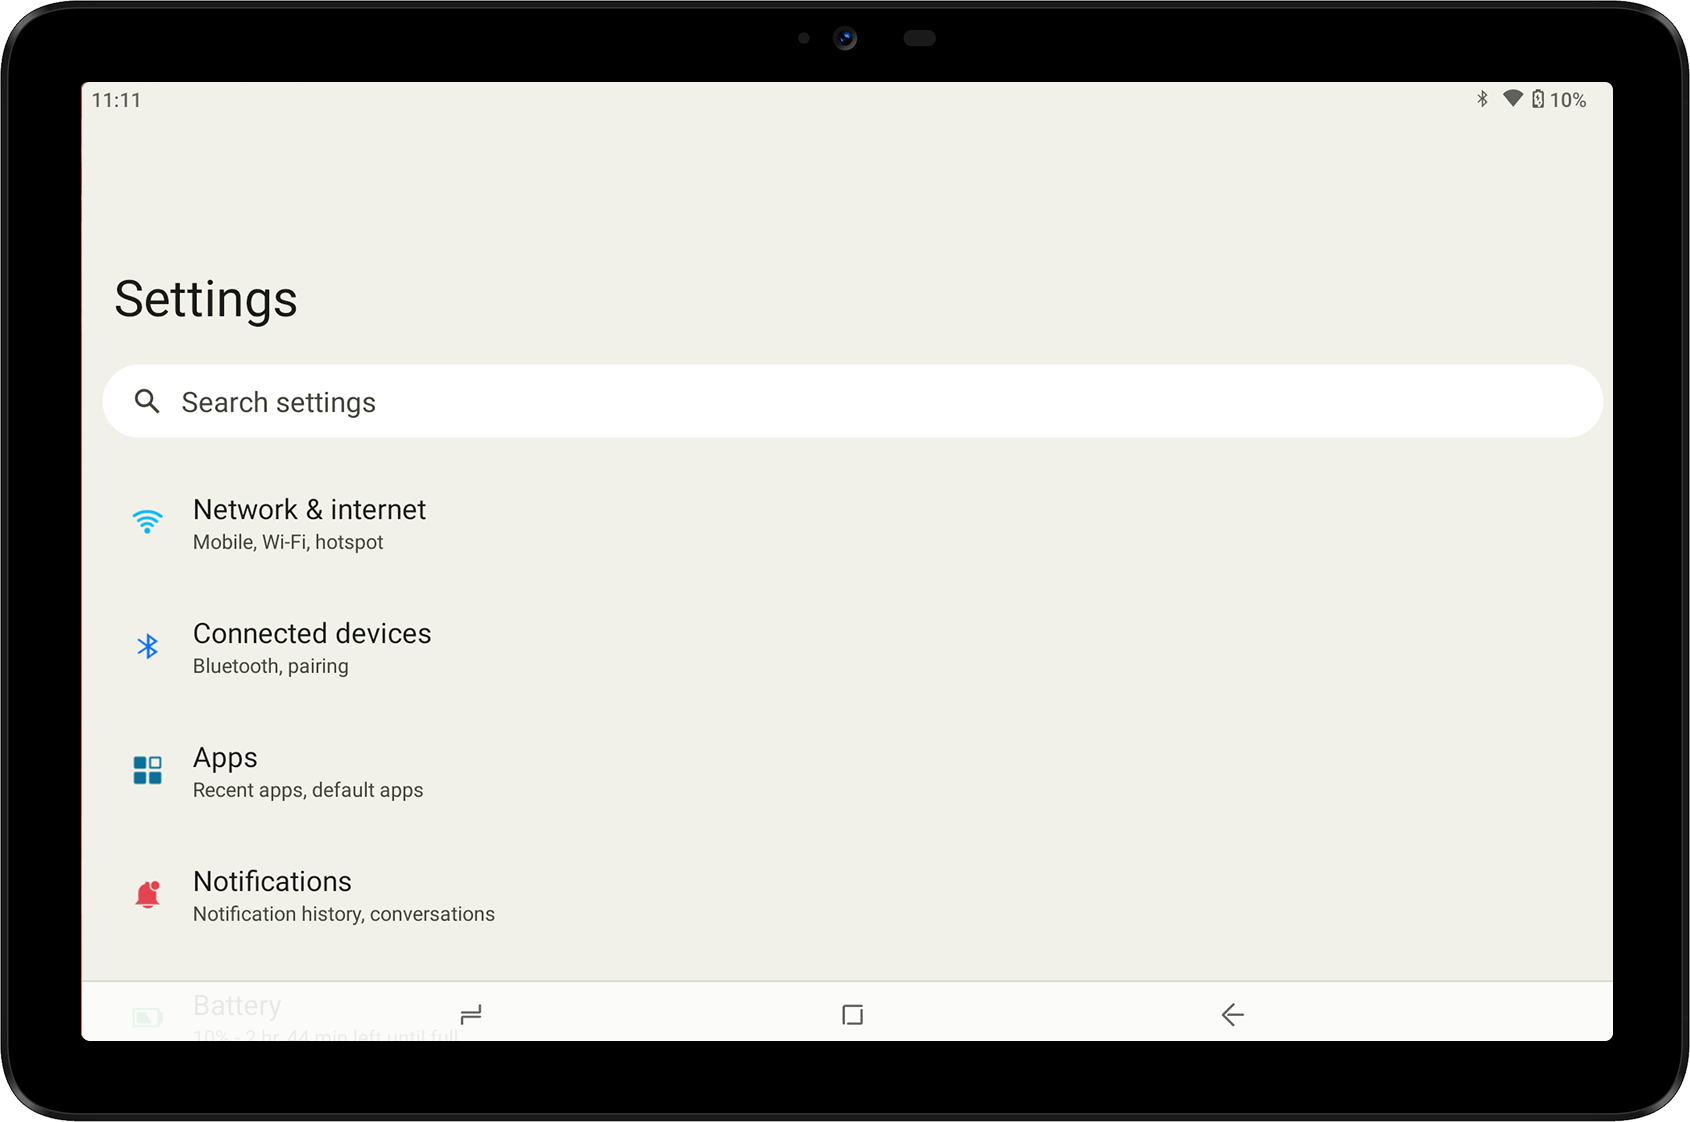Screen dimensions: 1690x1122
Task: Open the Notifications settings entry
Action: pyautogui.click(x=272, y=882)
